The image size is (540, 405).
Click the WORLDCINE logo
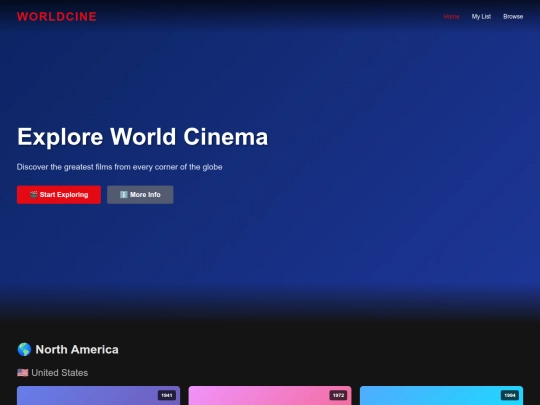(x=57, y=17)
